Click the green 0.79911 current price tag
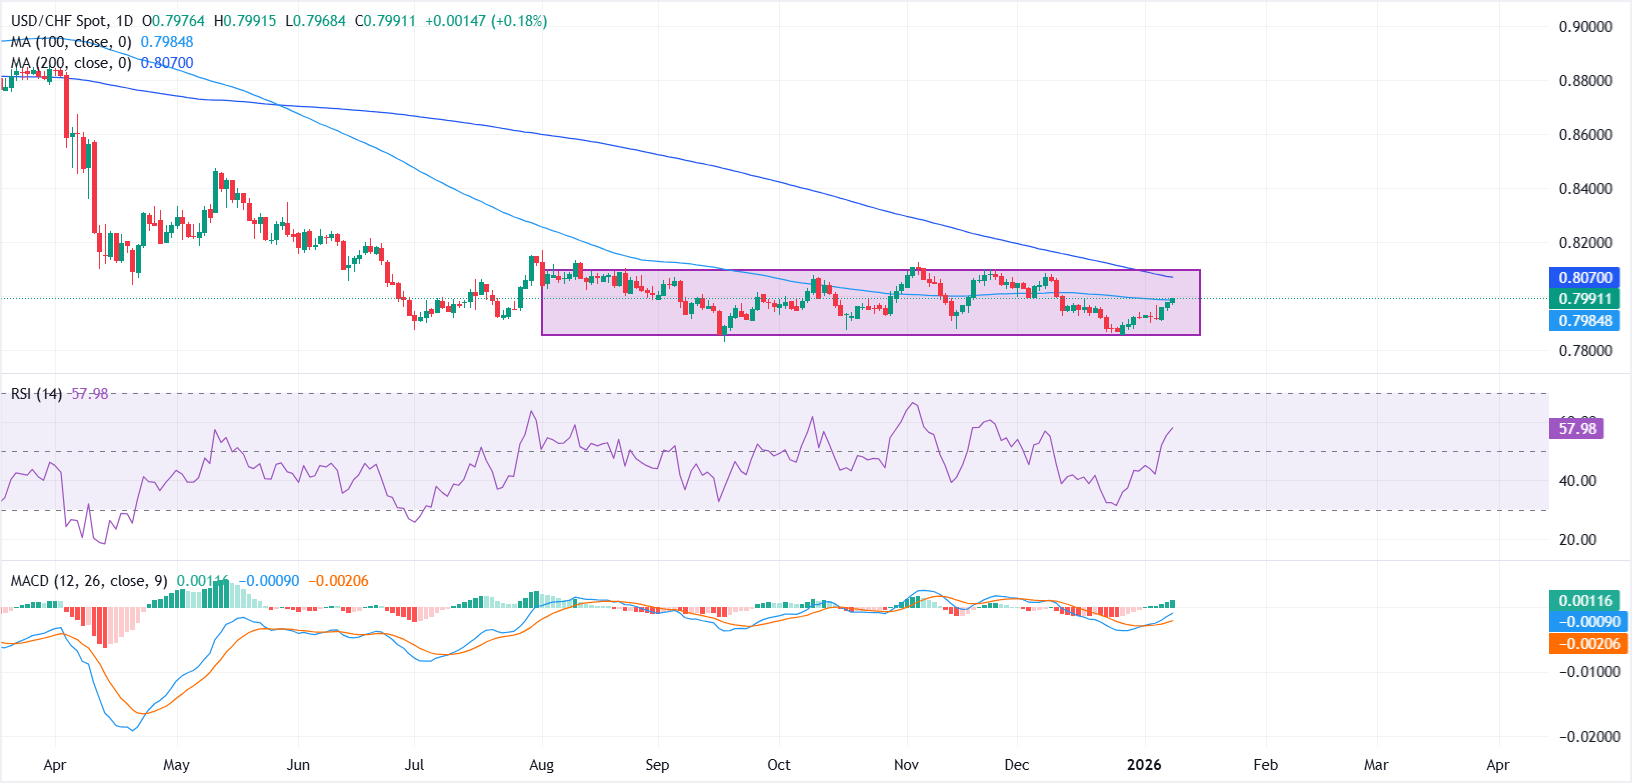 point(1585,299)
